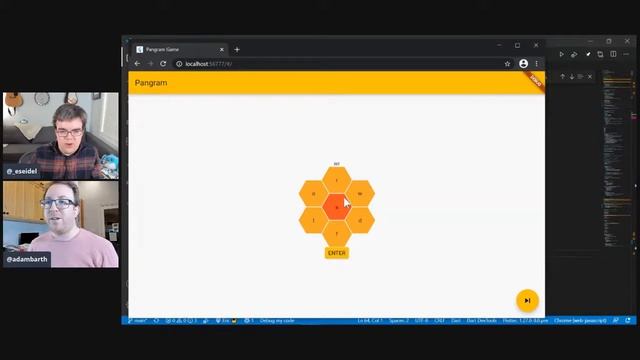
Task: Click the 'w' hexagon tile
Action: pyautogui.click(x=360, y=193)
